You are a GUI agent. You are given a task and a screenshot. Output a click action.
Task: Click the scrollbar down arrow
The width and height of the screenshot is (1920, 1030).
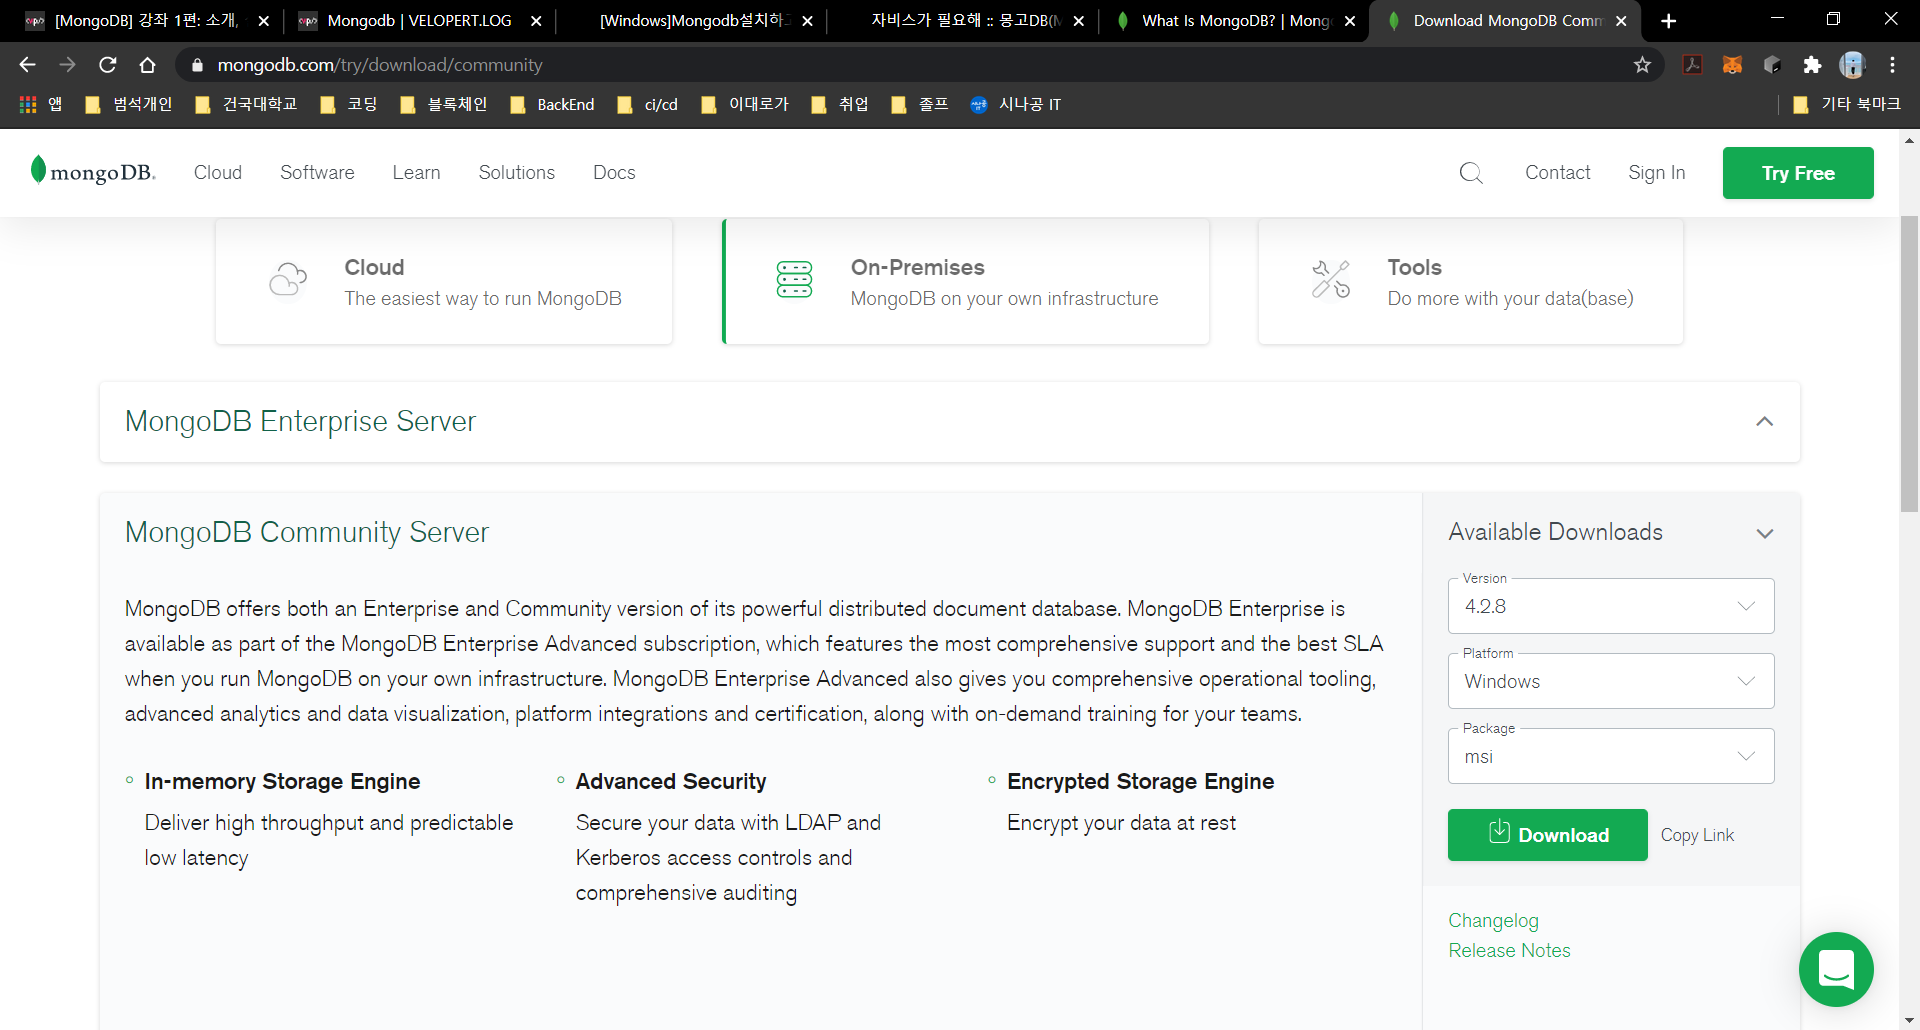pos(1909,1020)
